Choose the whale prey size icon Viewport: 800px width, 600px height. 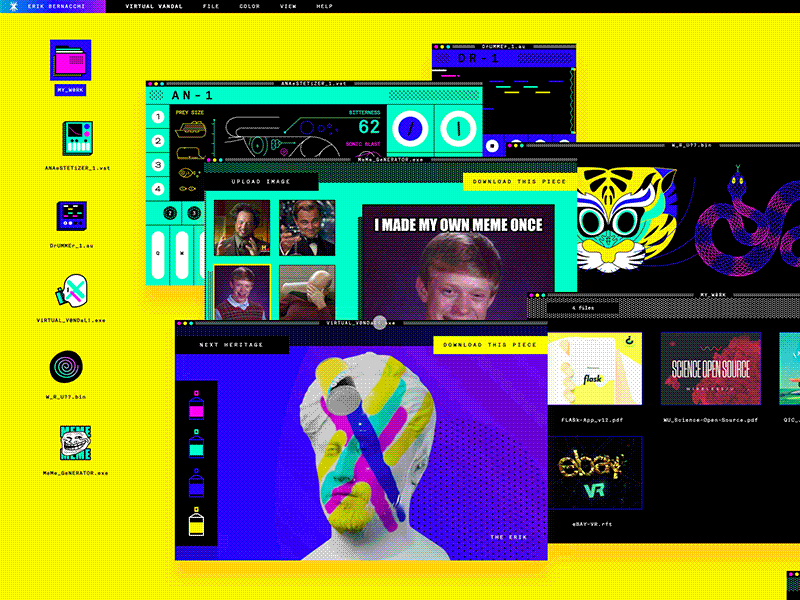tap(190, 153)
